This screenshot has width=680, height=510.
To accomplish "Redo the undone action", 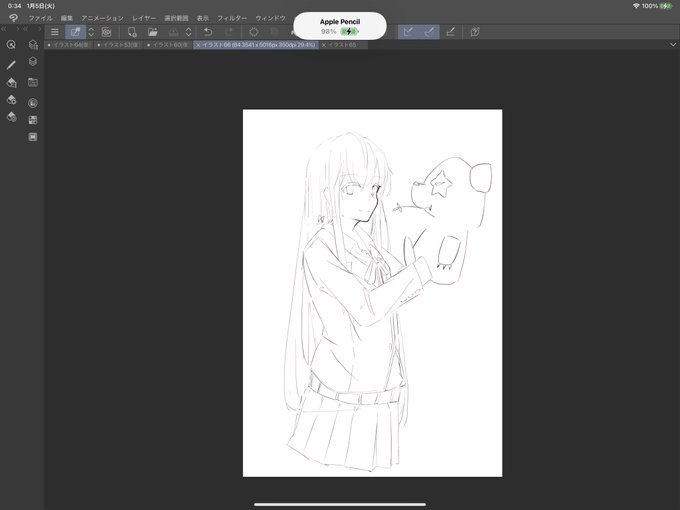I will pyautogui.click(x=229, y=32).
